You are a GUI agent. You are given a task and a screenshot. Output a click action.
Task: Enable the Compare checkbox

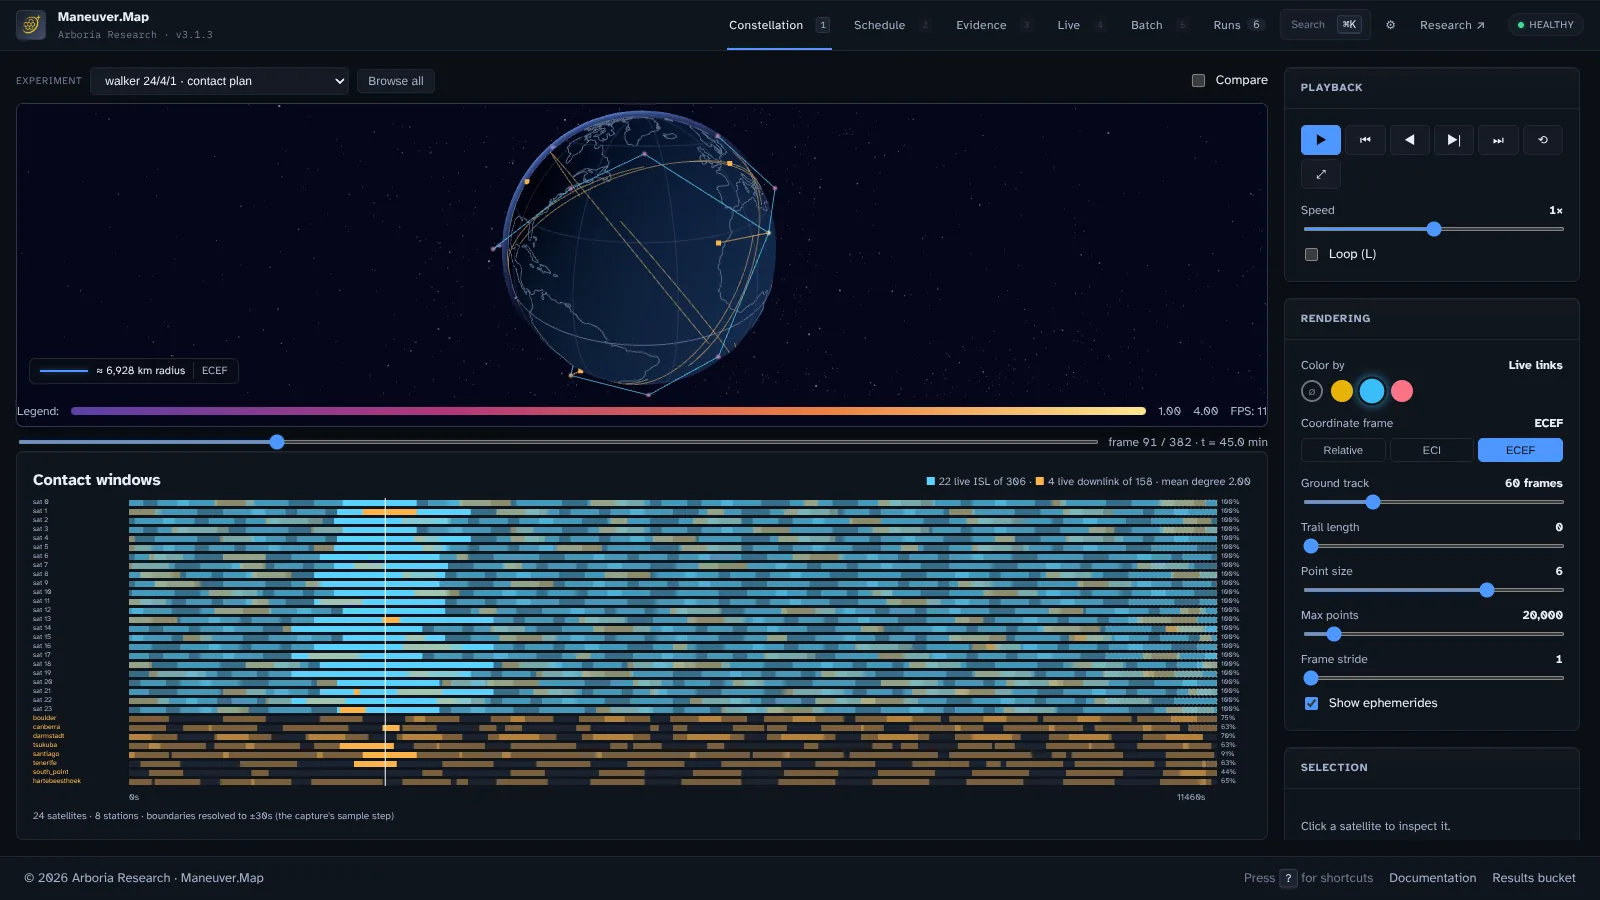click(1198, 80)
